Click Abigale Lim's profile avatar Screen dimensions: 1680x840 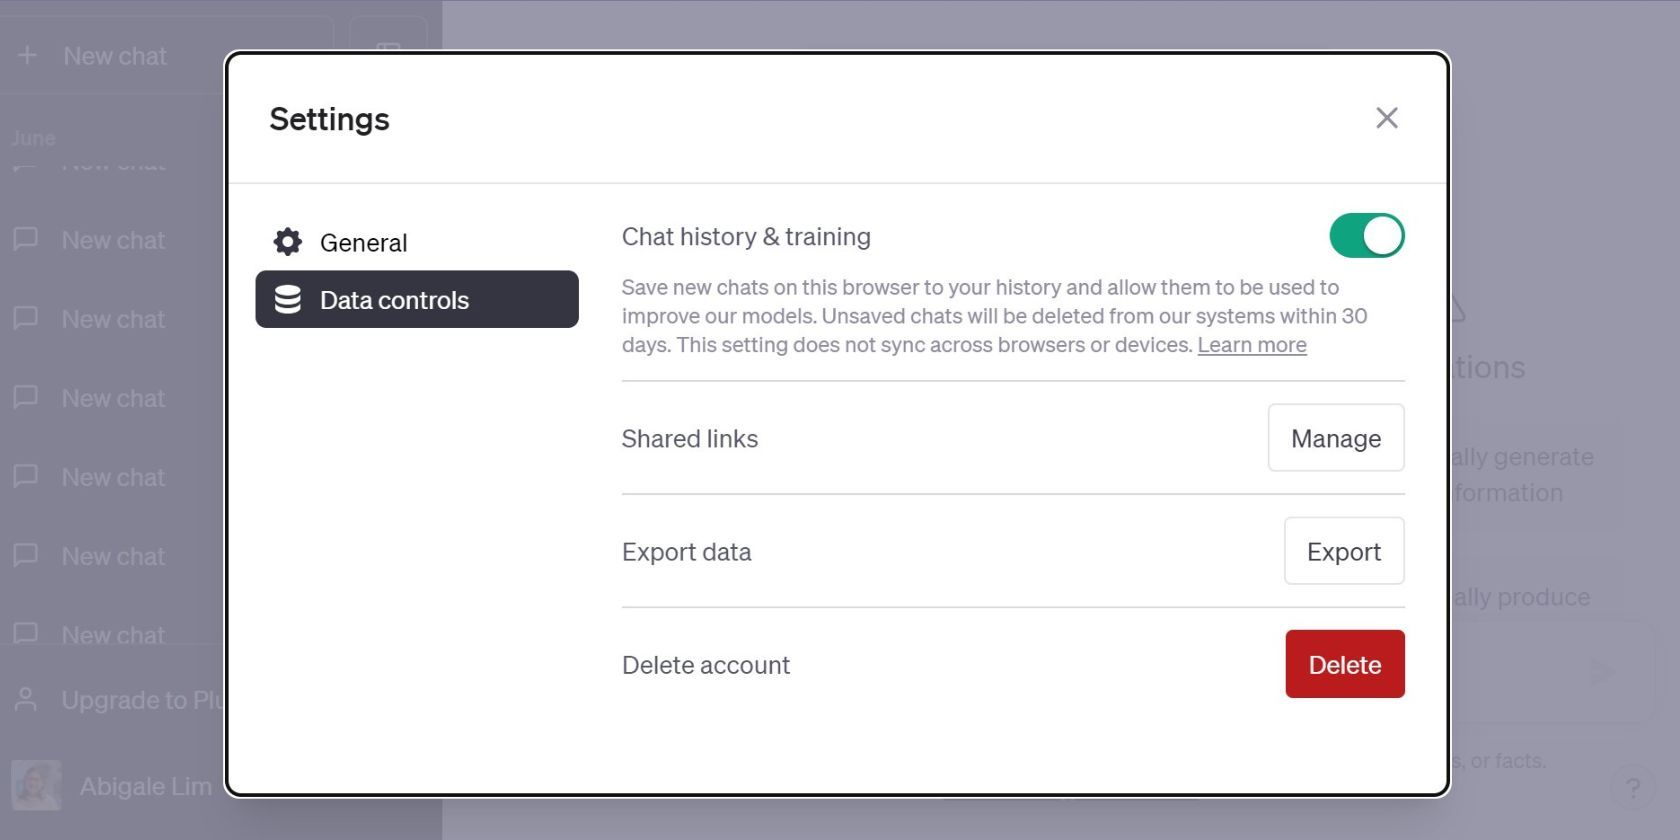click(36, 786)
